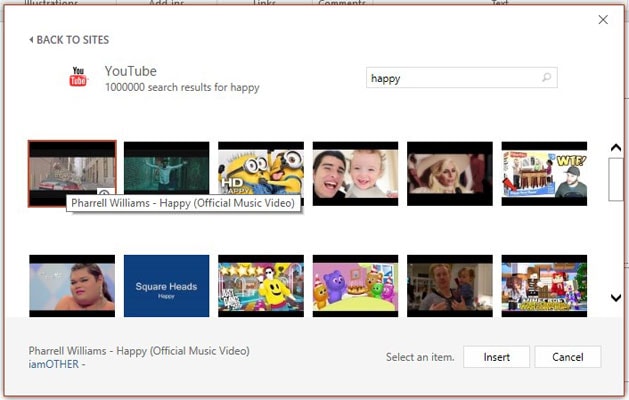Click the YouTube heading text
Screen dimensions: 629x400
tap(131, 71)
